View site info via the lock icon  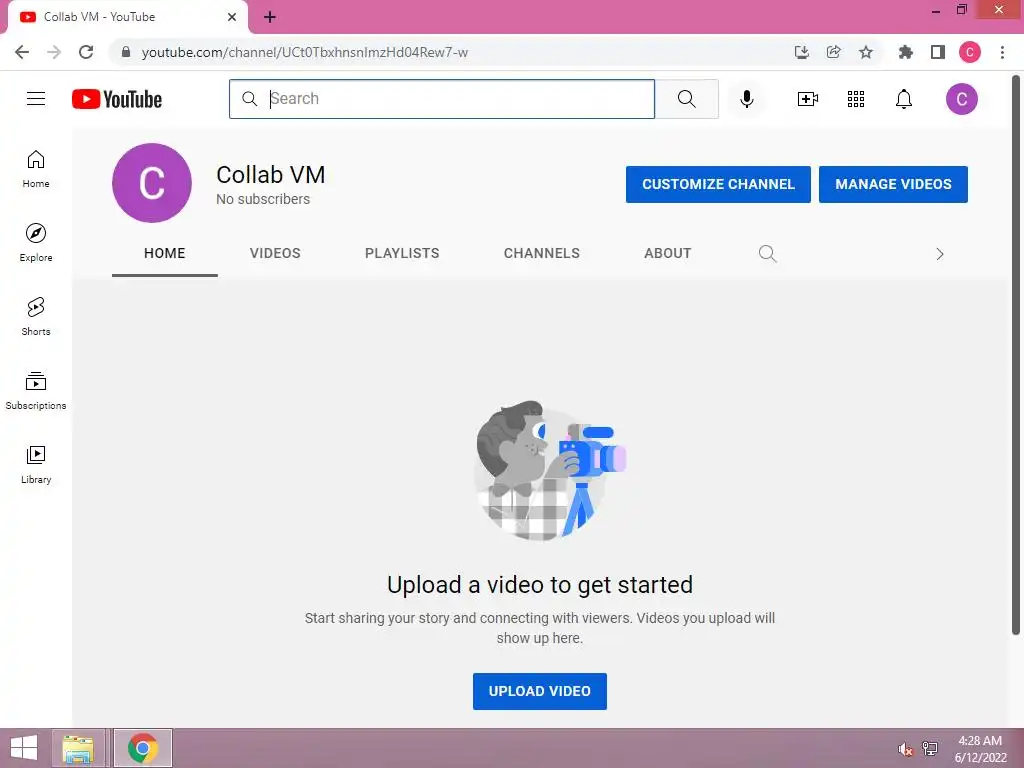tap(126, 52)
